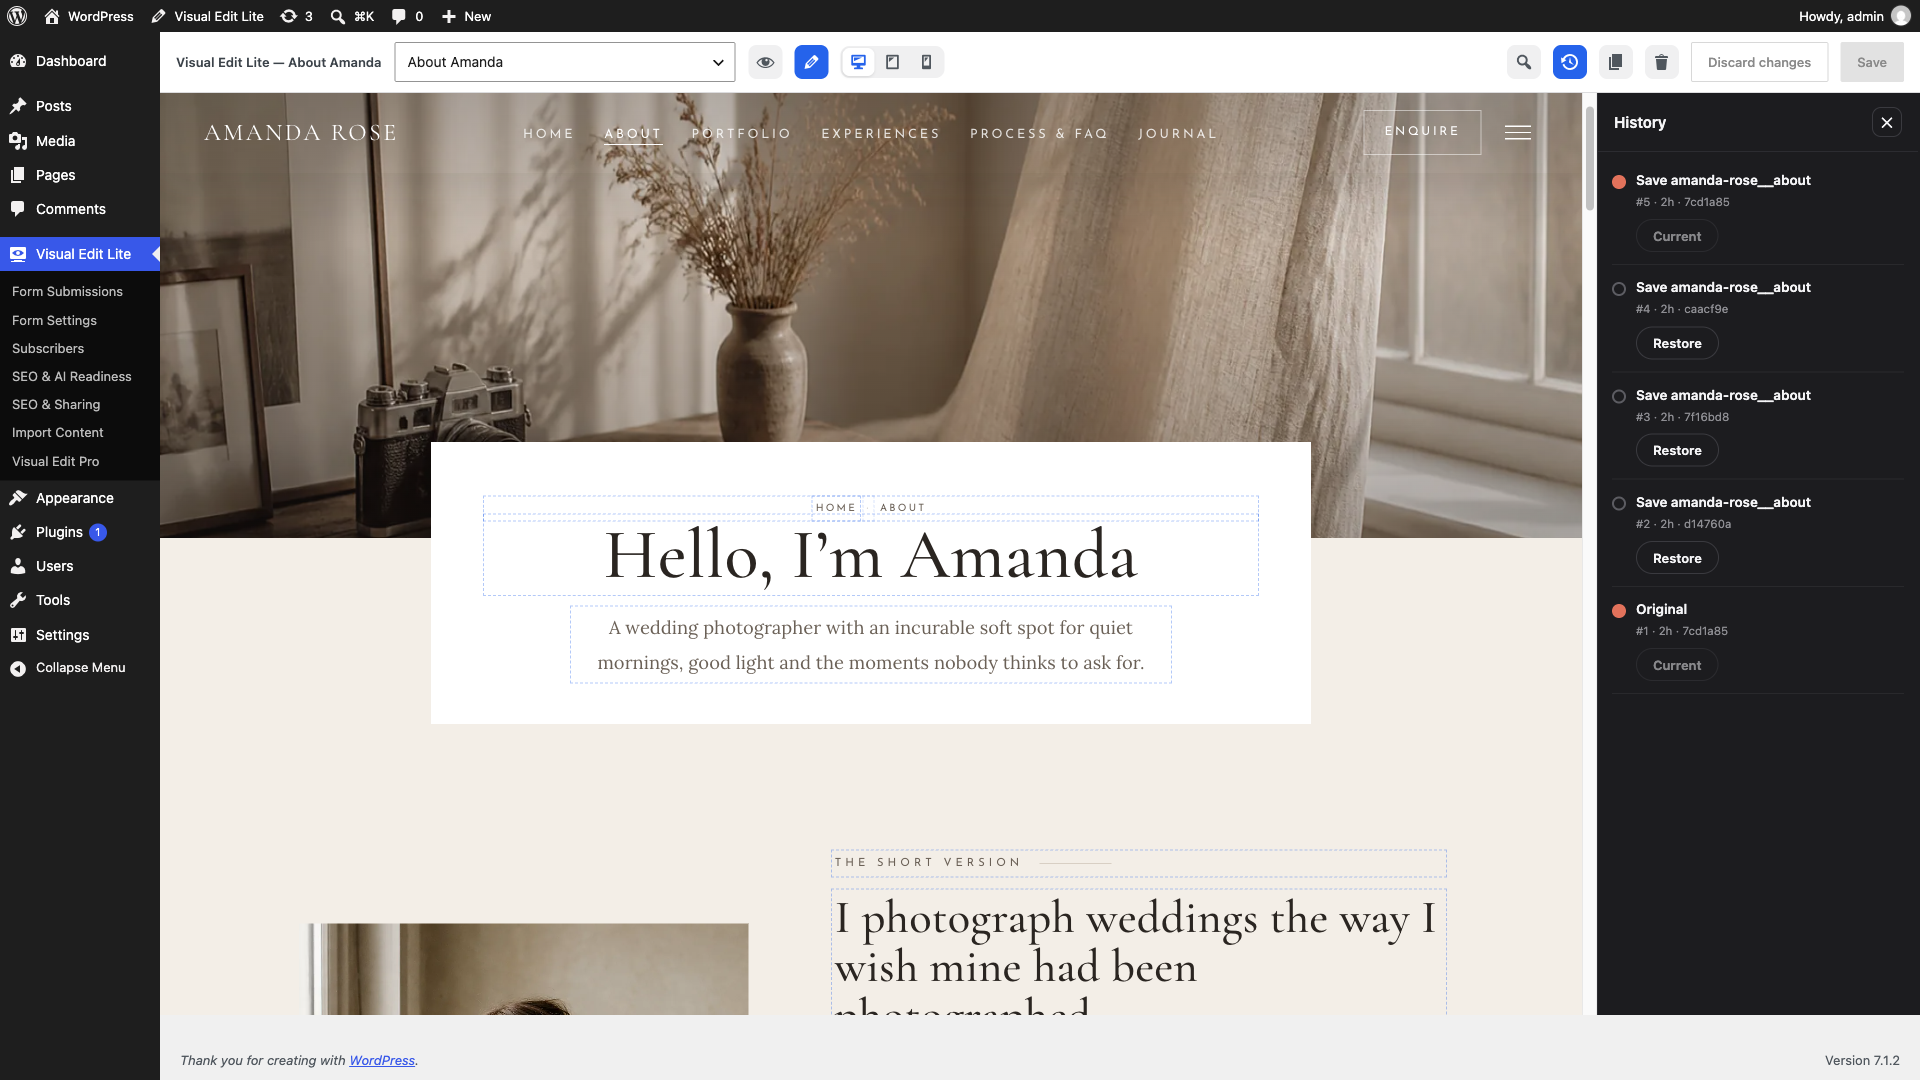Select radio marker for revision #4
This screenshot has width=1920, height=1080.
coord(1619,289)
